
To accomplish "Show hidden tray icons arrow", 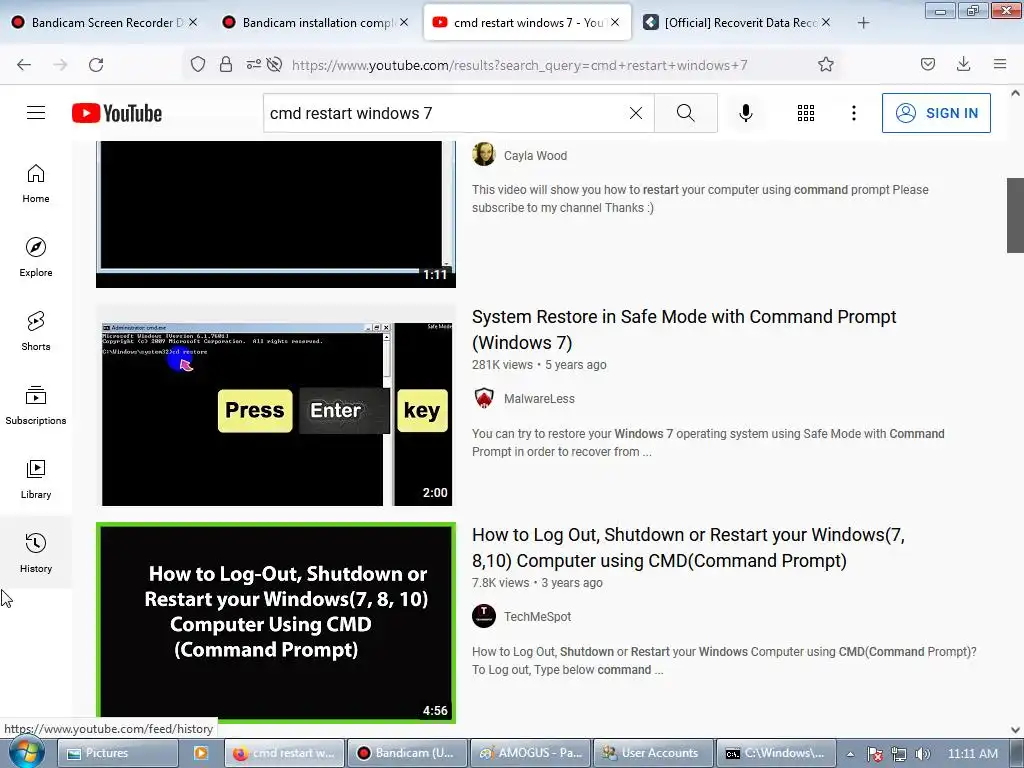I will 850,754.
